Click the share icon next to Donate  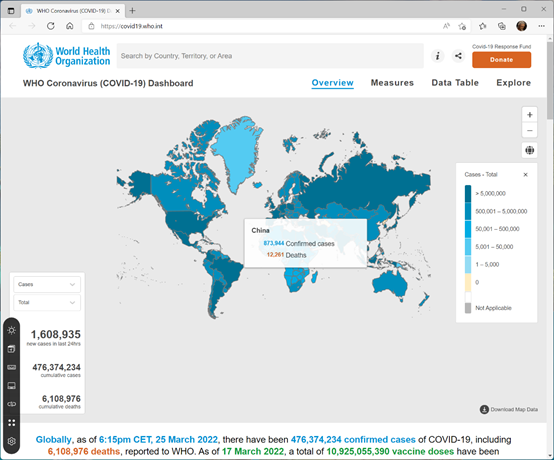click(458, 56)
